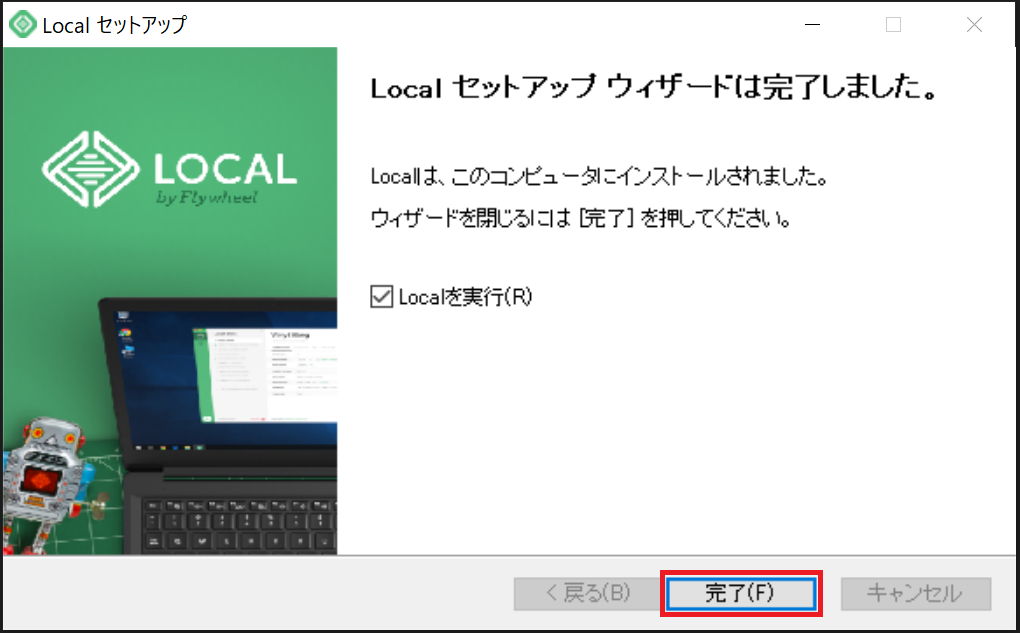The width and height of the screenshot is (1020, 633).
Task: Click the Local app icon in title bar
Action: point(23,24)
